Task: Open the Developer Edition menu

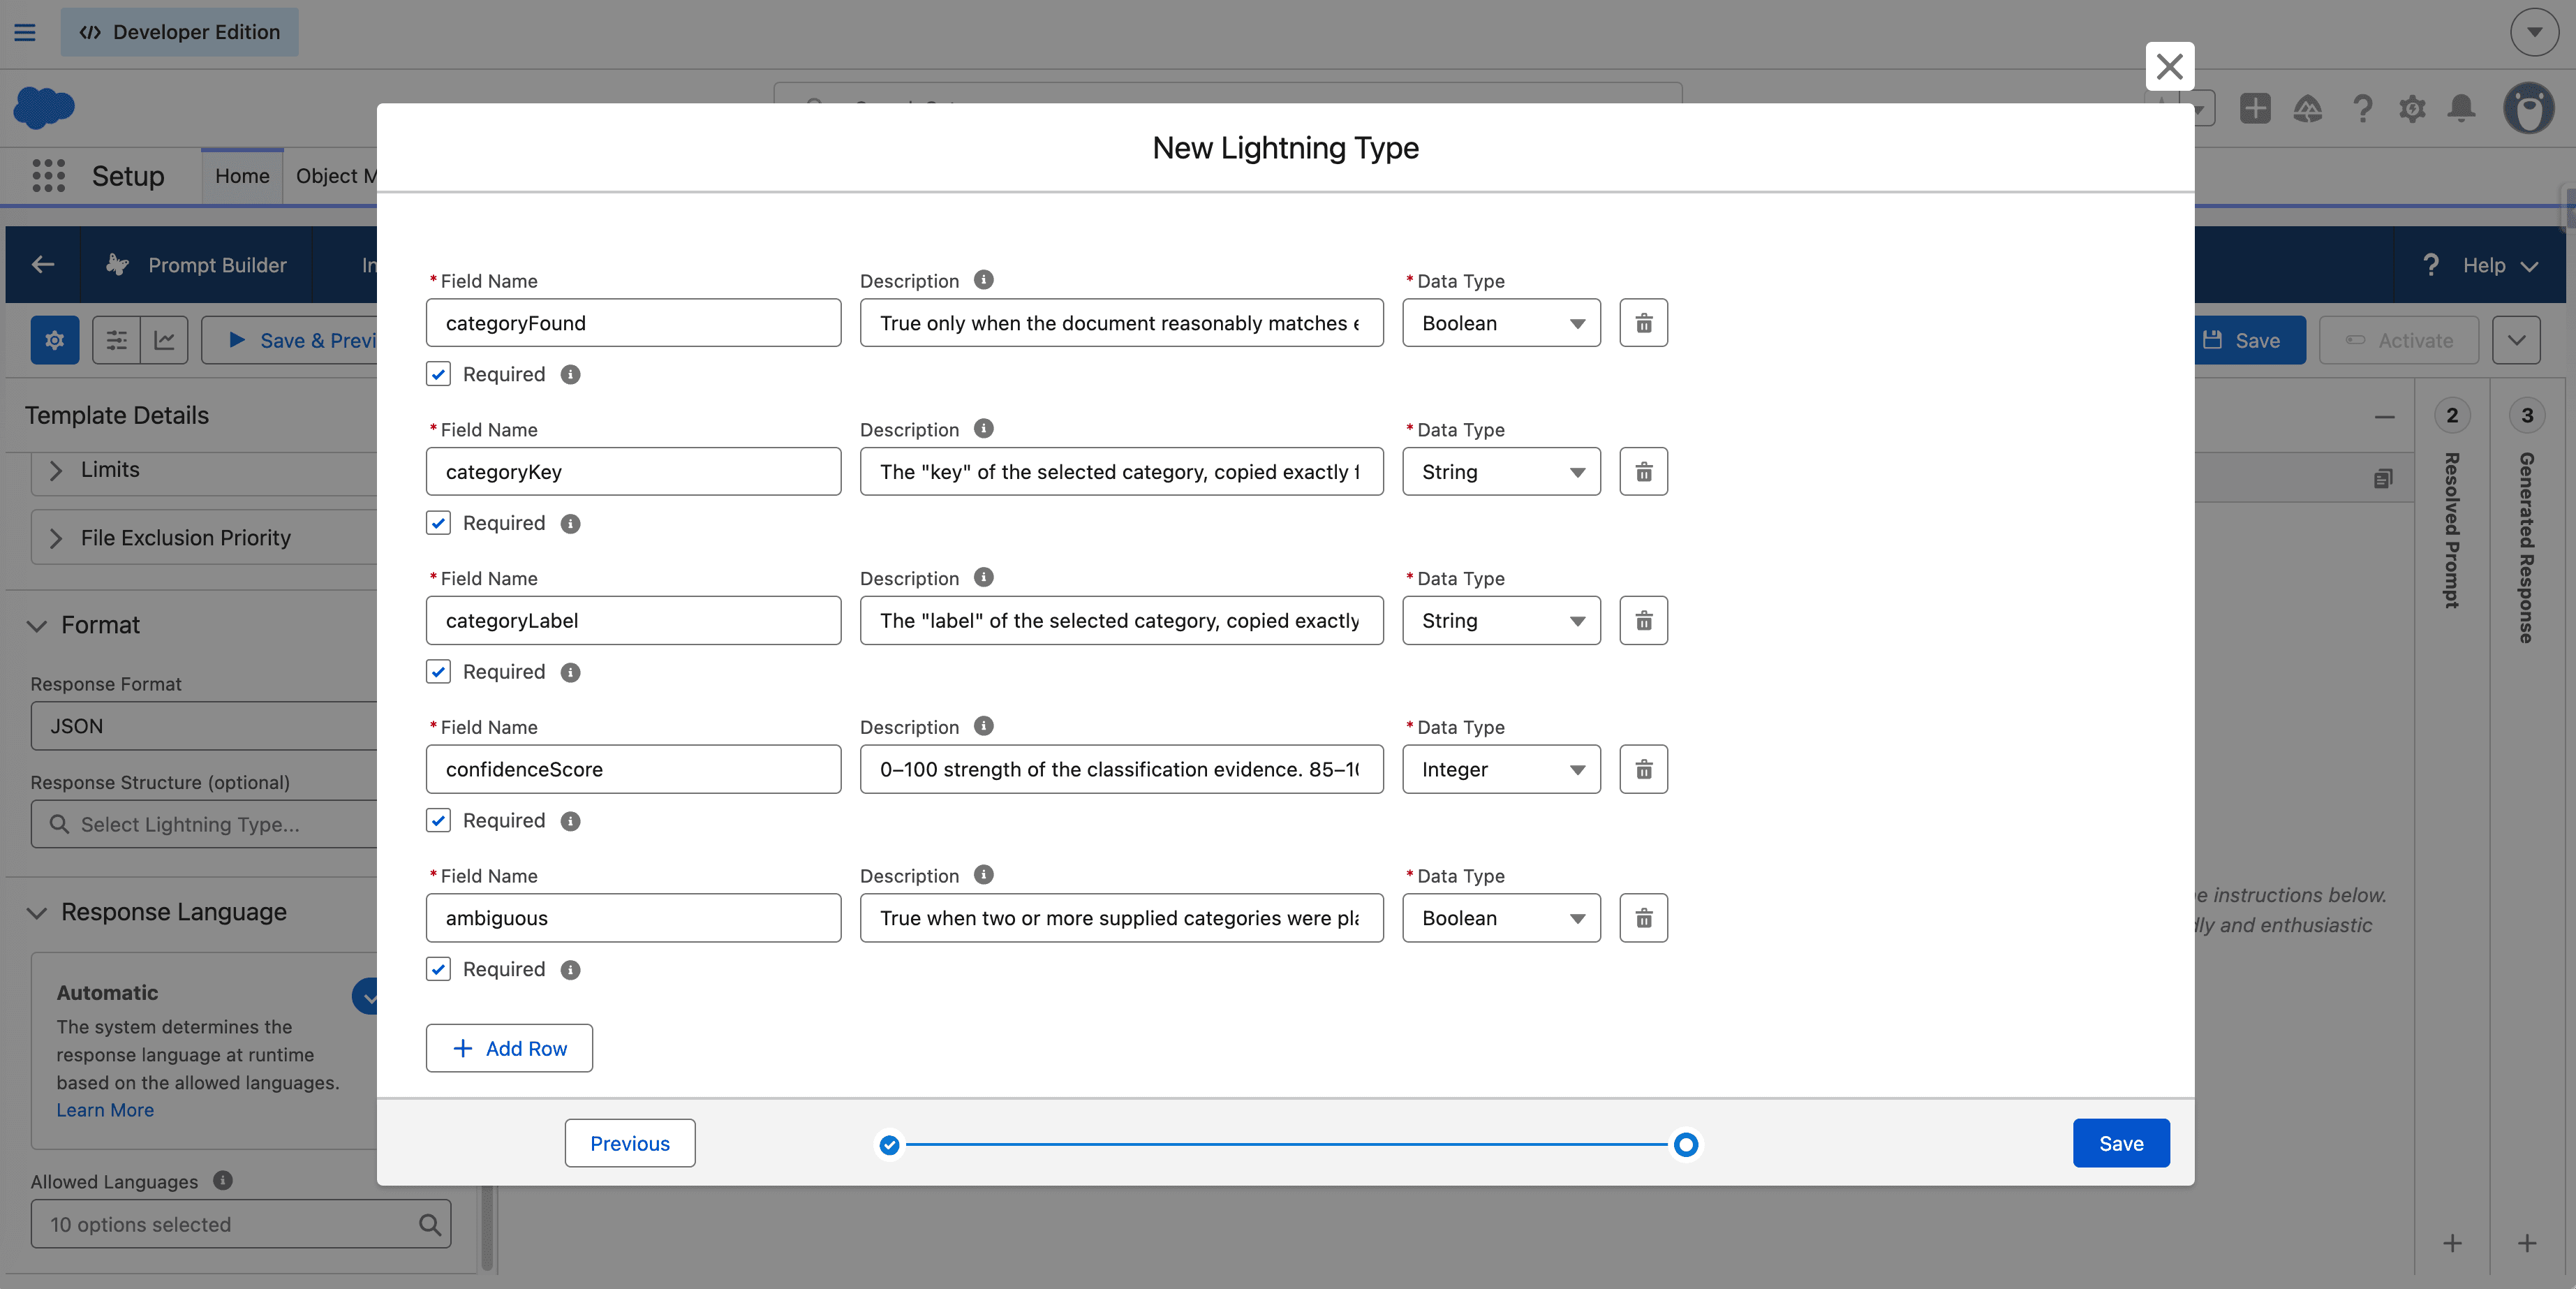Action: pyautogui.click(x=180, y=32)
